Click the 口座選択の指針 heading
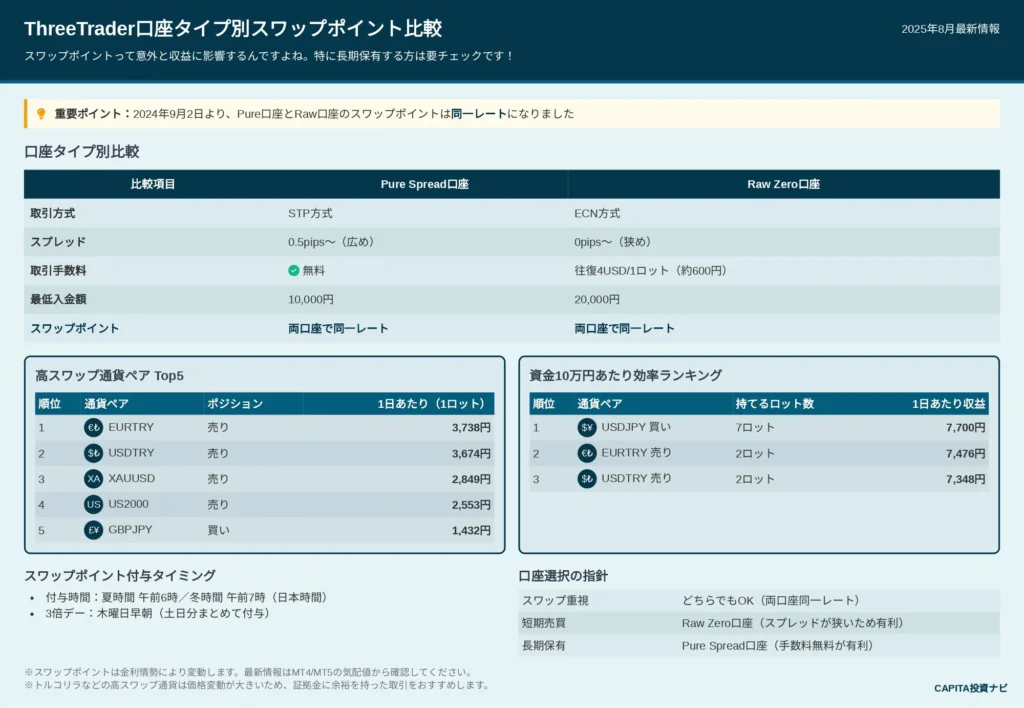This screenshot has height=708, width=1024. (x=563, y=575)
